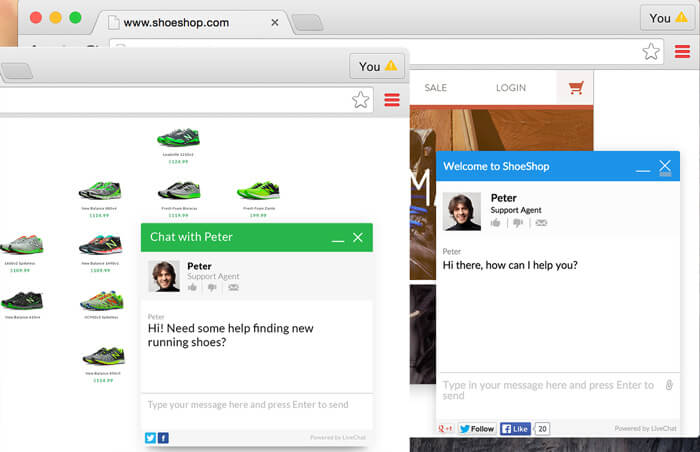
Task: Close the Welcome to ShoeShop chat
Action: pyautogui.click(x=665, y=167)
